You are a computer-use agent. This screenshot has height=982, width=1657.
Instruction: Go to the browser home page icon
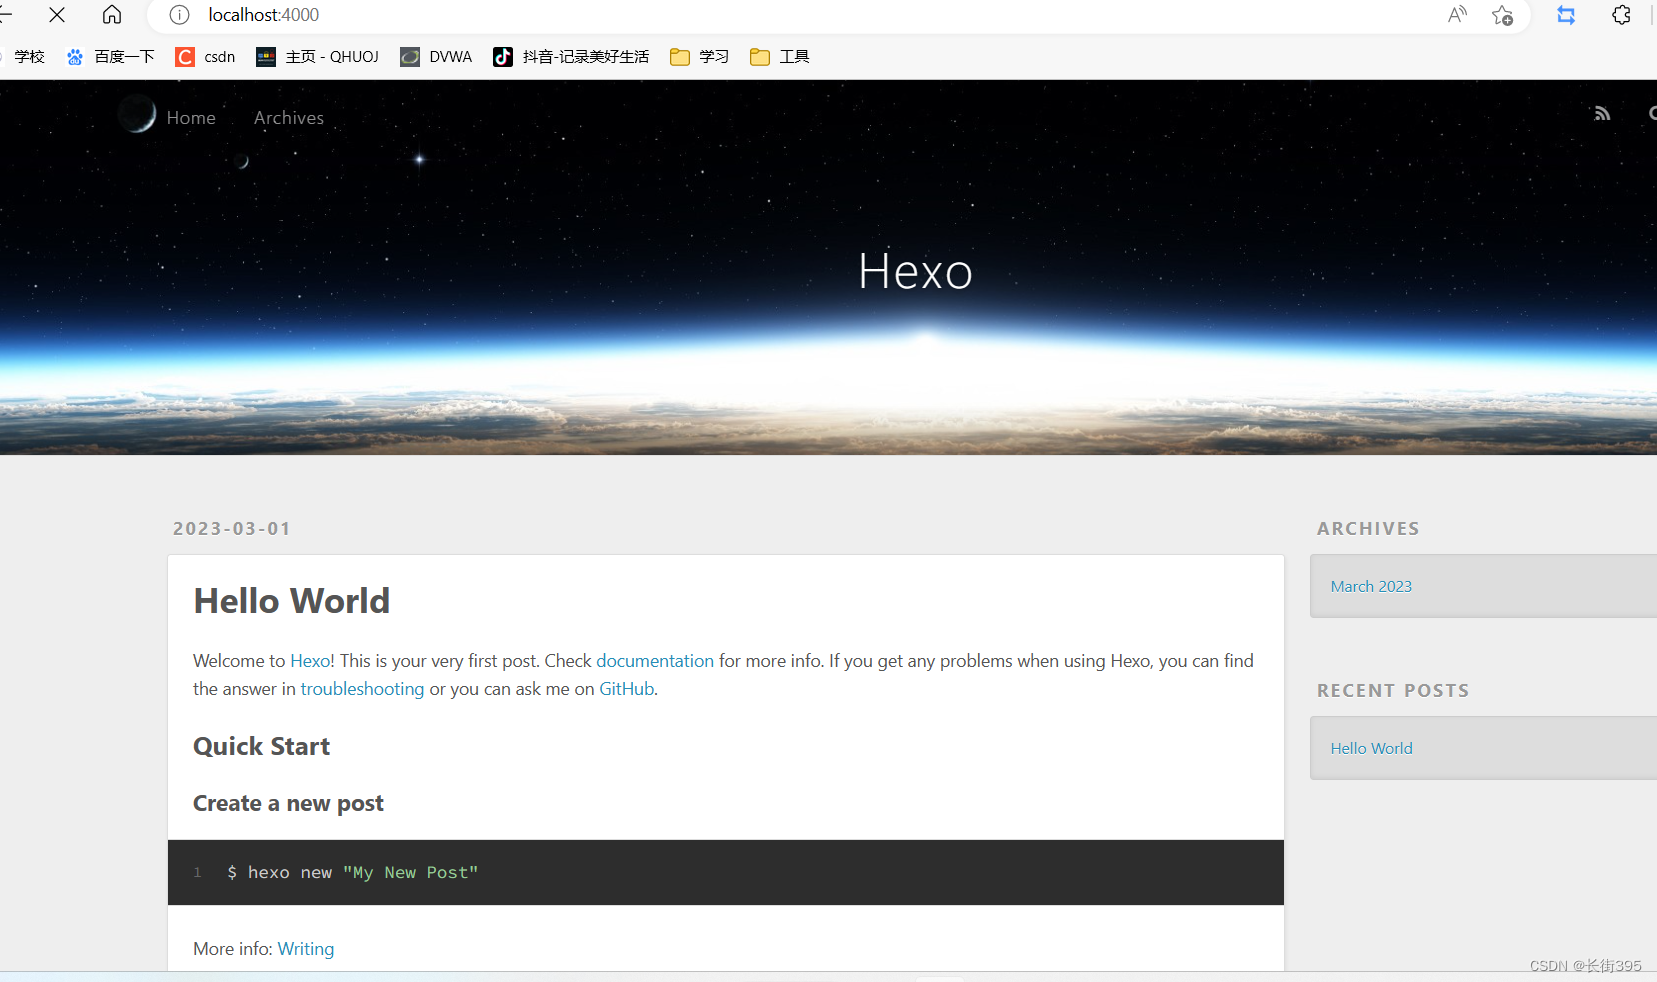(112, 15)
